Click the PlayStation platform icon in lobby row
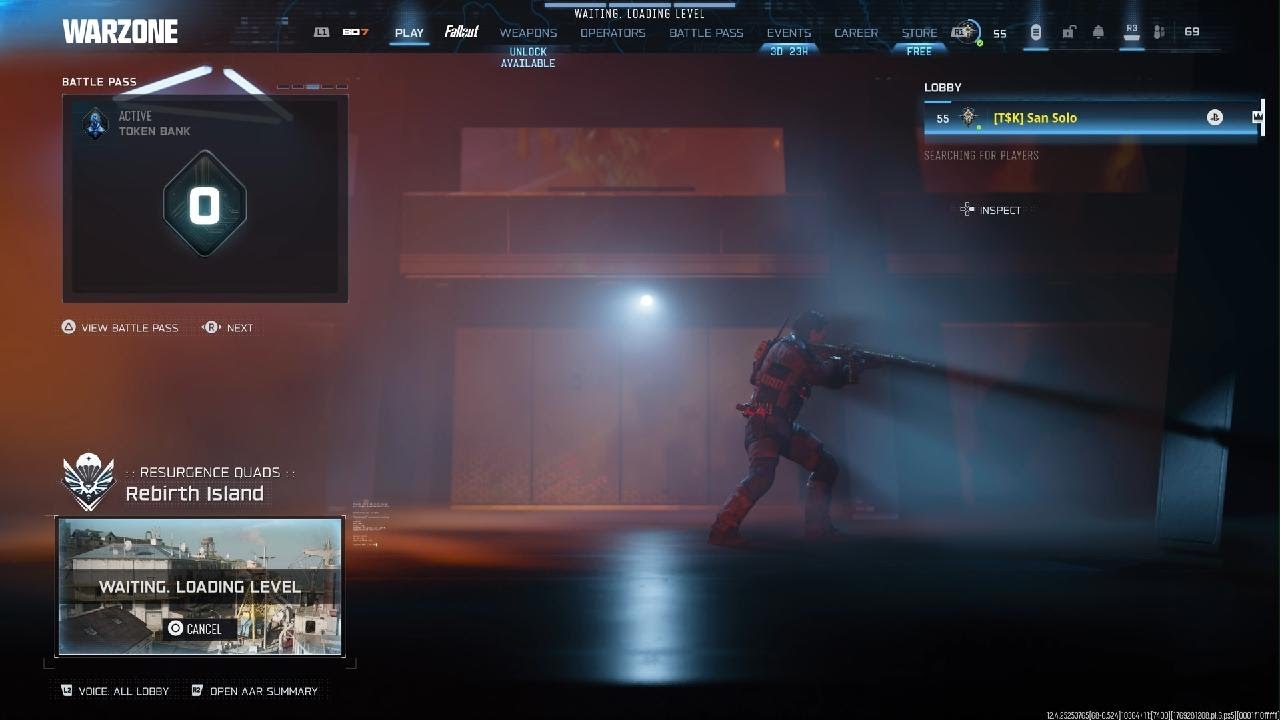The image size is (1280, 720). pyautogui.click(x=1214, y=118)
